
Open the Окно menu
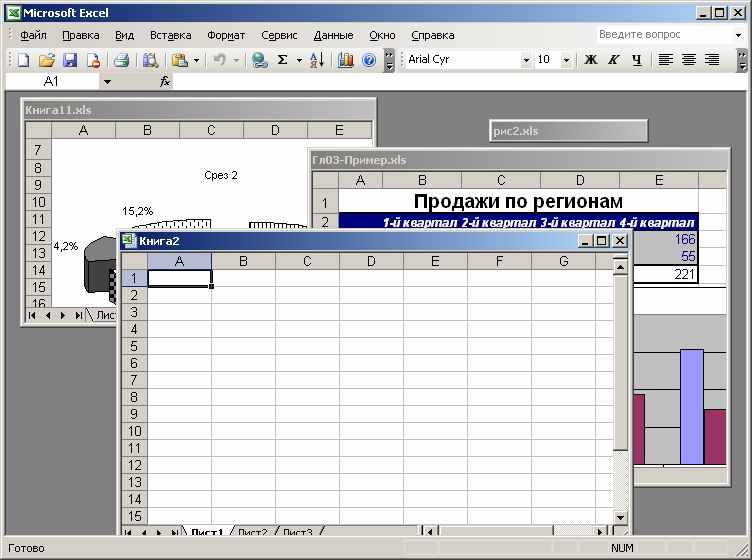click(x=382, y=35)
